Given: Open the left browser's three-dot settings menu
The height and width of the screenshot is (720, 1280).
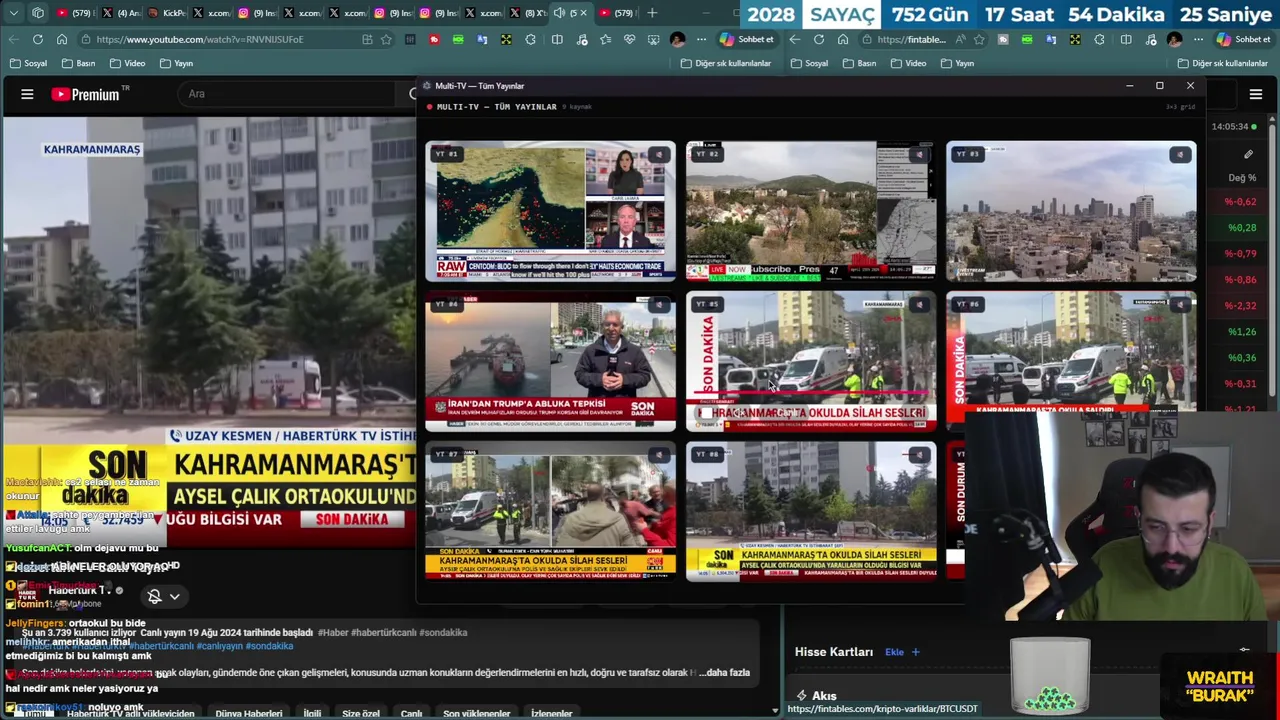Looking at the screenshot, I should point(701,39).
